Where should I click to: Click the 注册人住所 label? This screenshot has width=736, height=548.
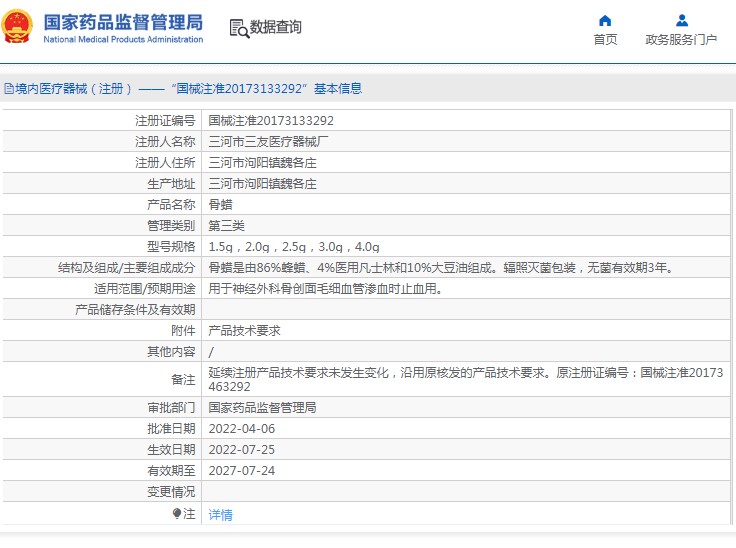click(165, 163)
